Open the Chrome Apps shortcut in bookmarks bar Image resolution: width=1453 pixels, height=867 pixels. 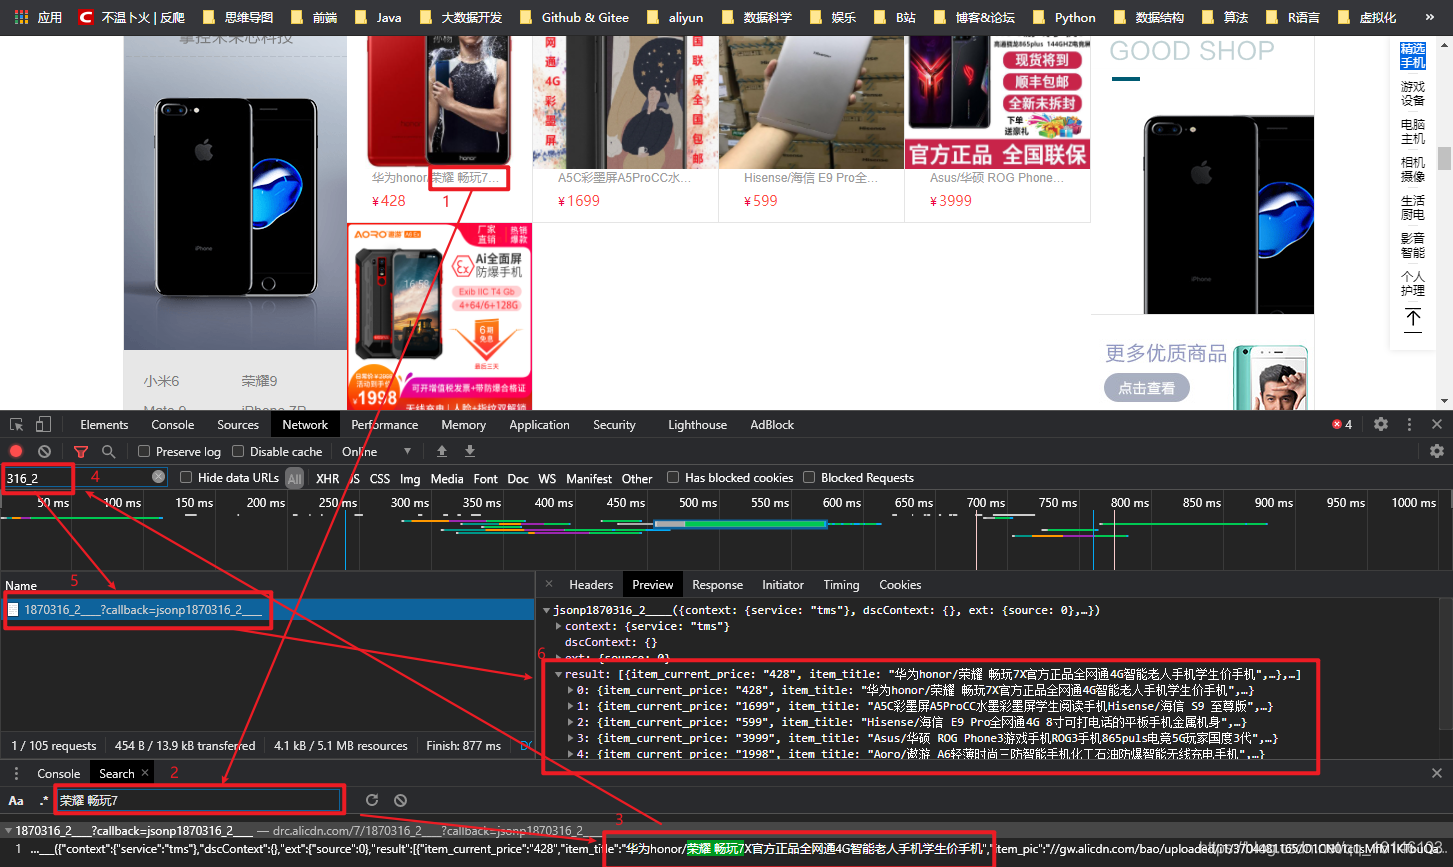[x=37, y=17]
